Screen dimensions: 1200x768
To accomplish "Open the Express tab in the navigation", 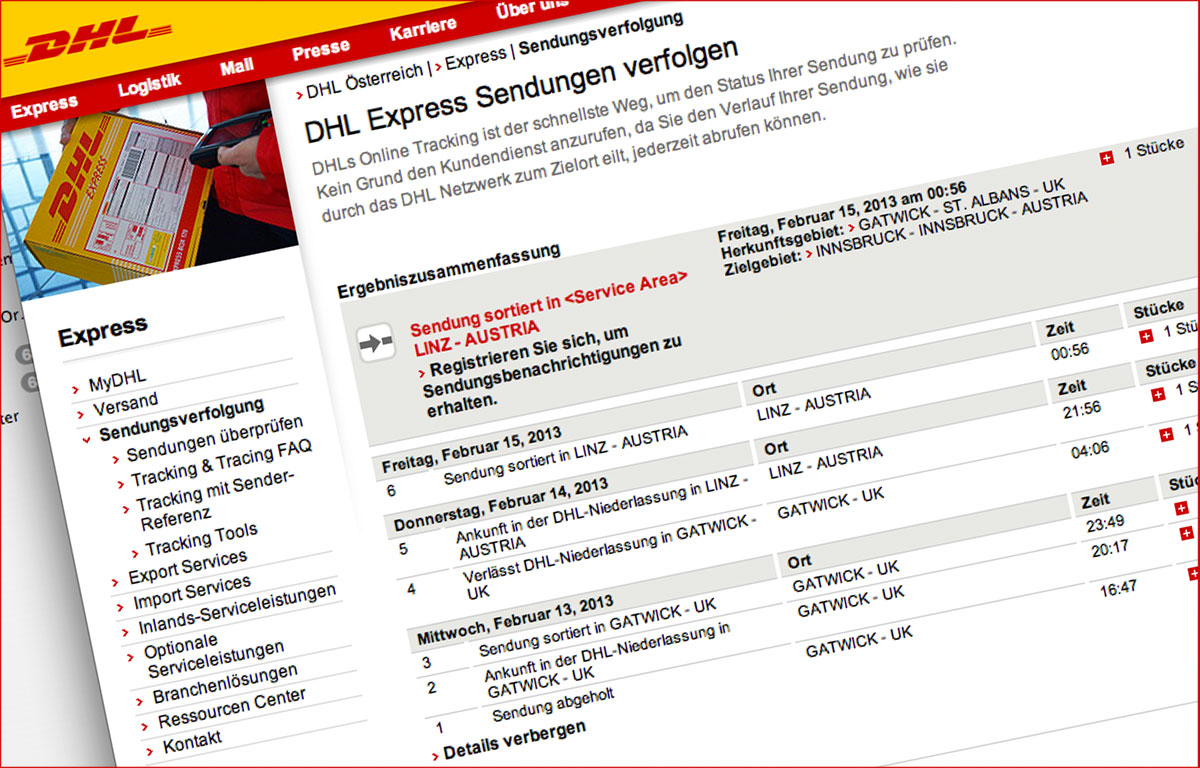I will coord(44,105).
